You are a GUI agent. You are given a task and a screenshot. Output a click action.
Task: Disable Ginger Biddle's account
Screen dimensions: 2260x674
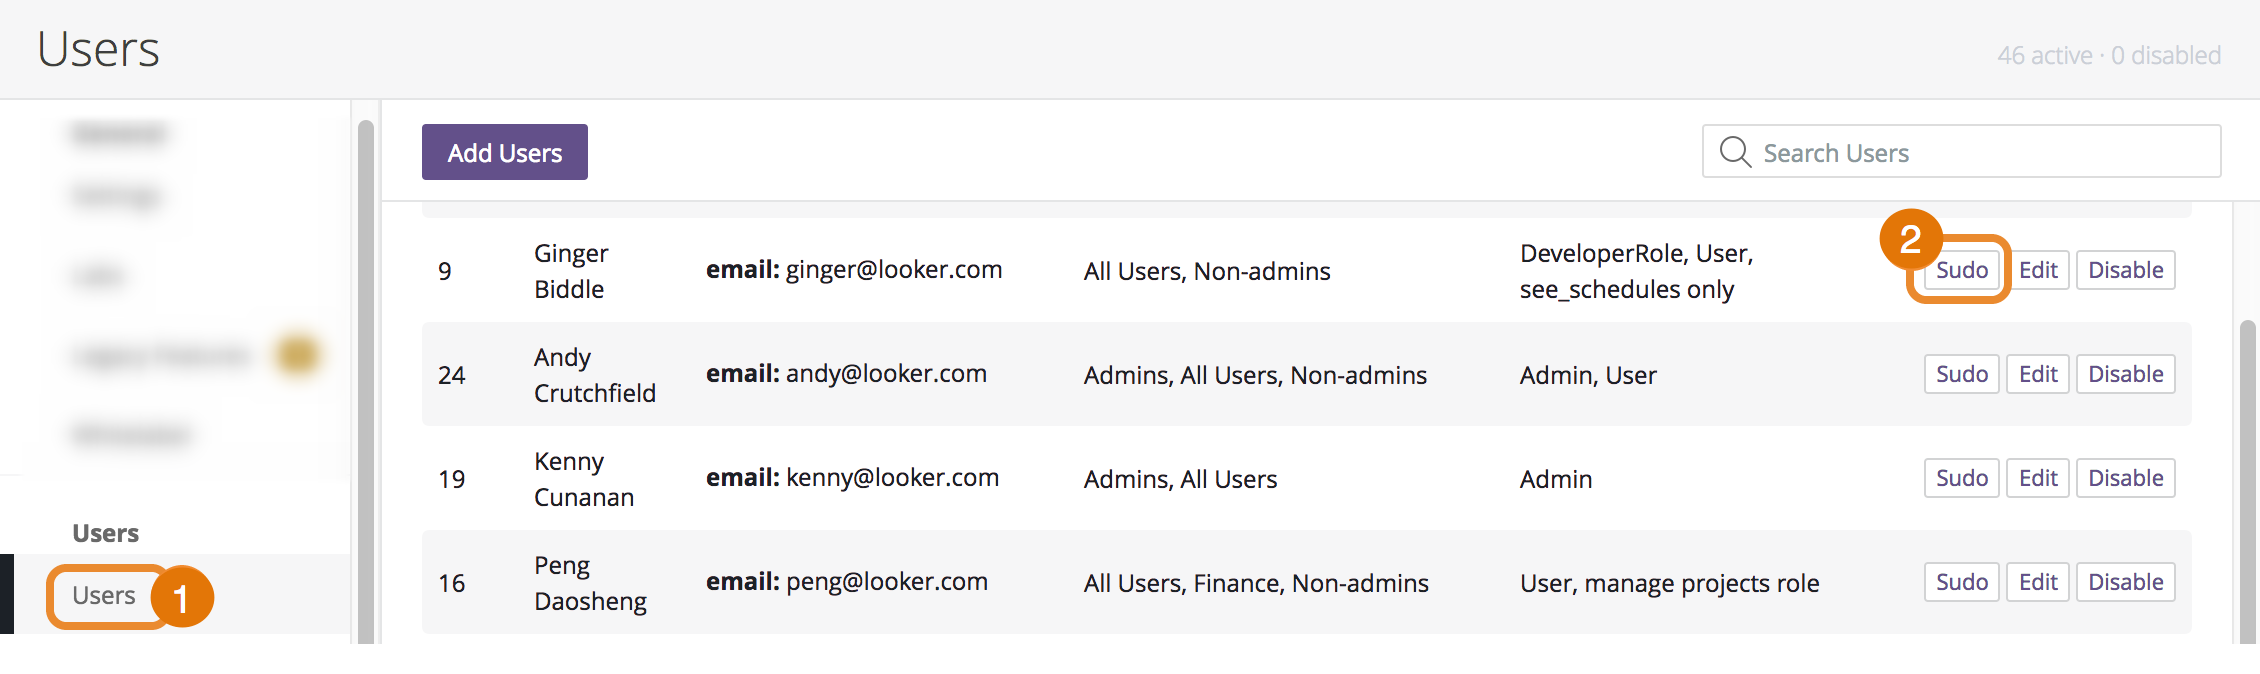(2125, 270)
